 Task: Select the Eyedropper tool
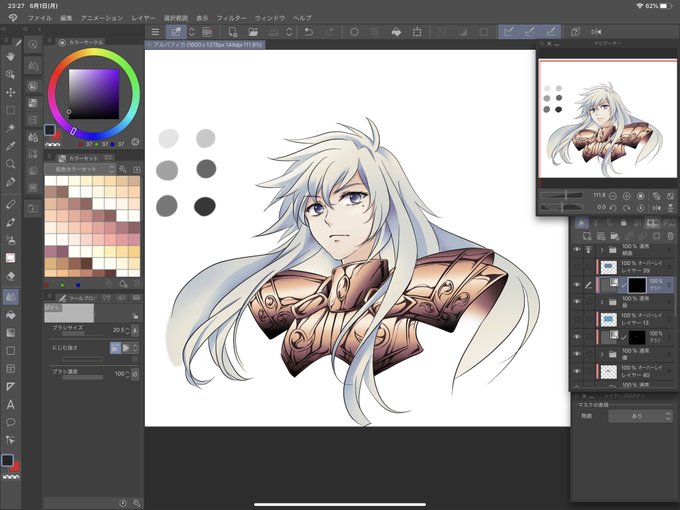pyautogui.click(x=10, y=146)
